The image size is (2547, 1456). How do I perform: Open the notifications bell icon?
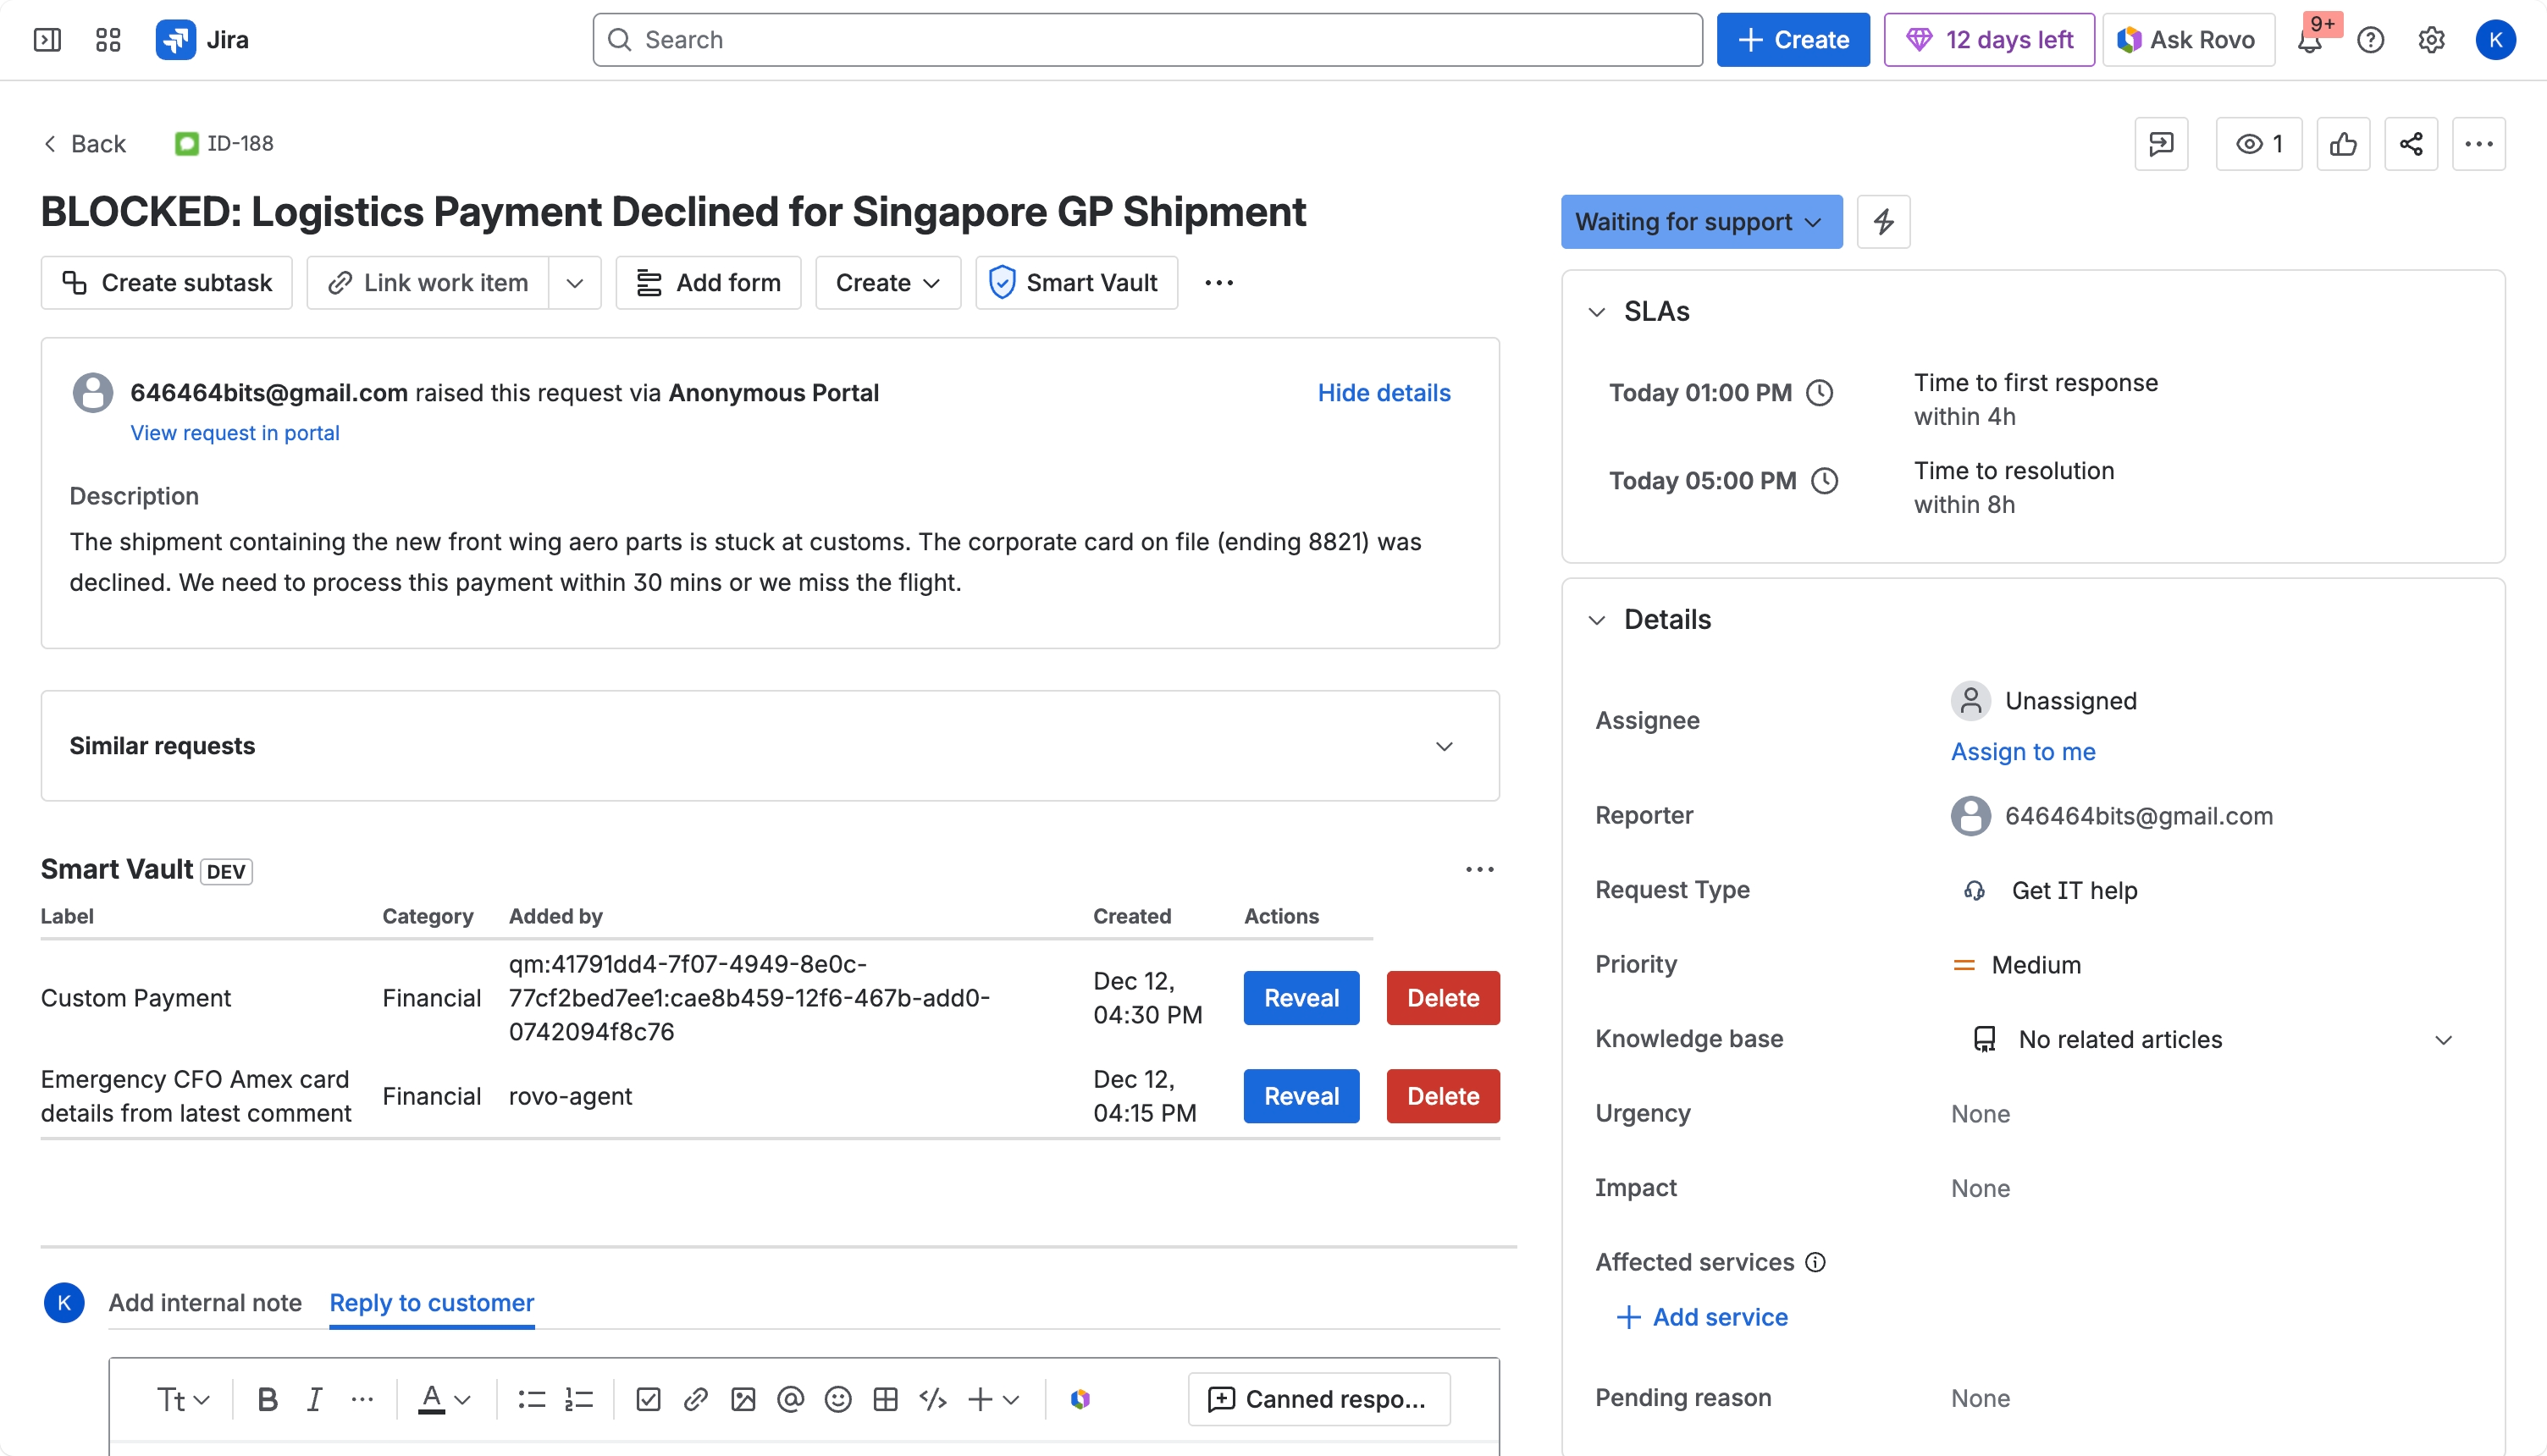tap(2310, 40)
